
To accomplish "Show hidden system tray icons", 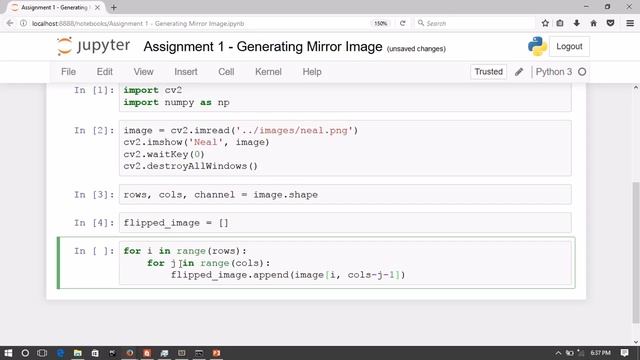I will coord(558,353).
